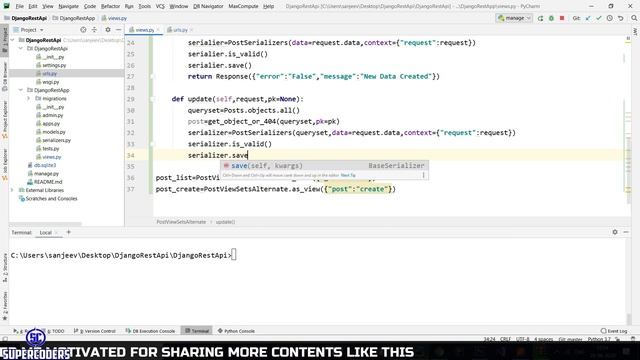Viewport: 640px width, 360px height.
Task: Click the terminal command prompt input
Action: click(234, 255)
